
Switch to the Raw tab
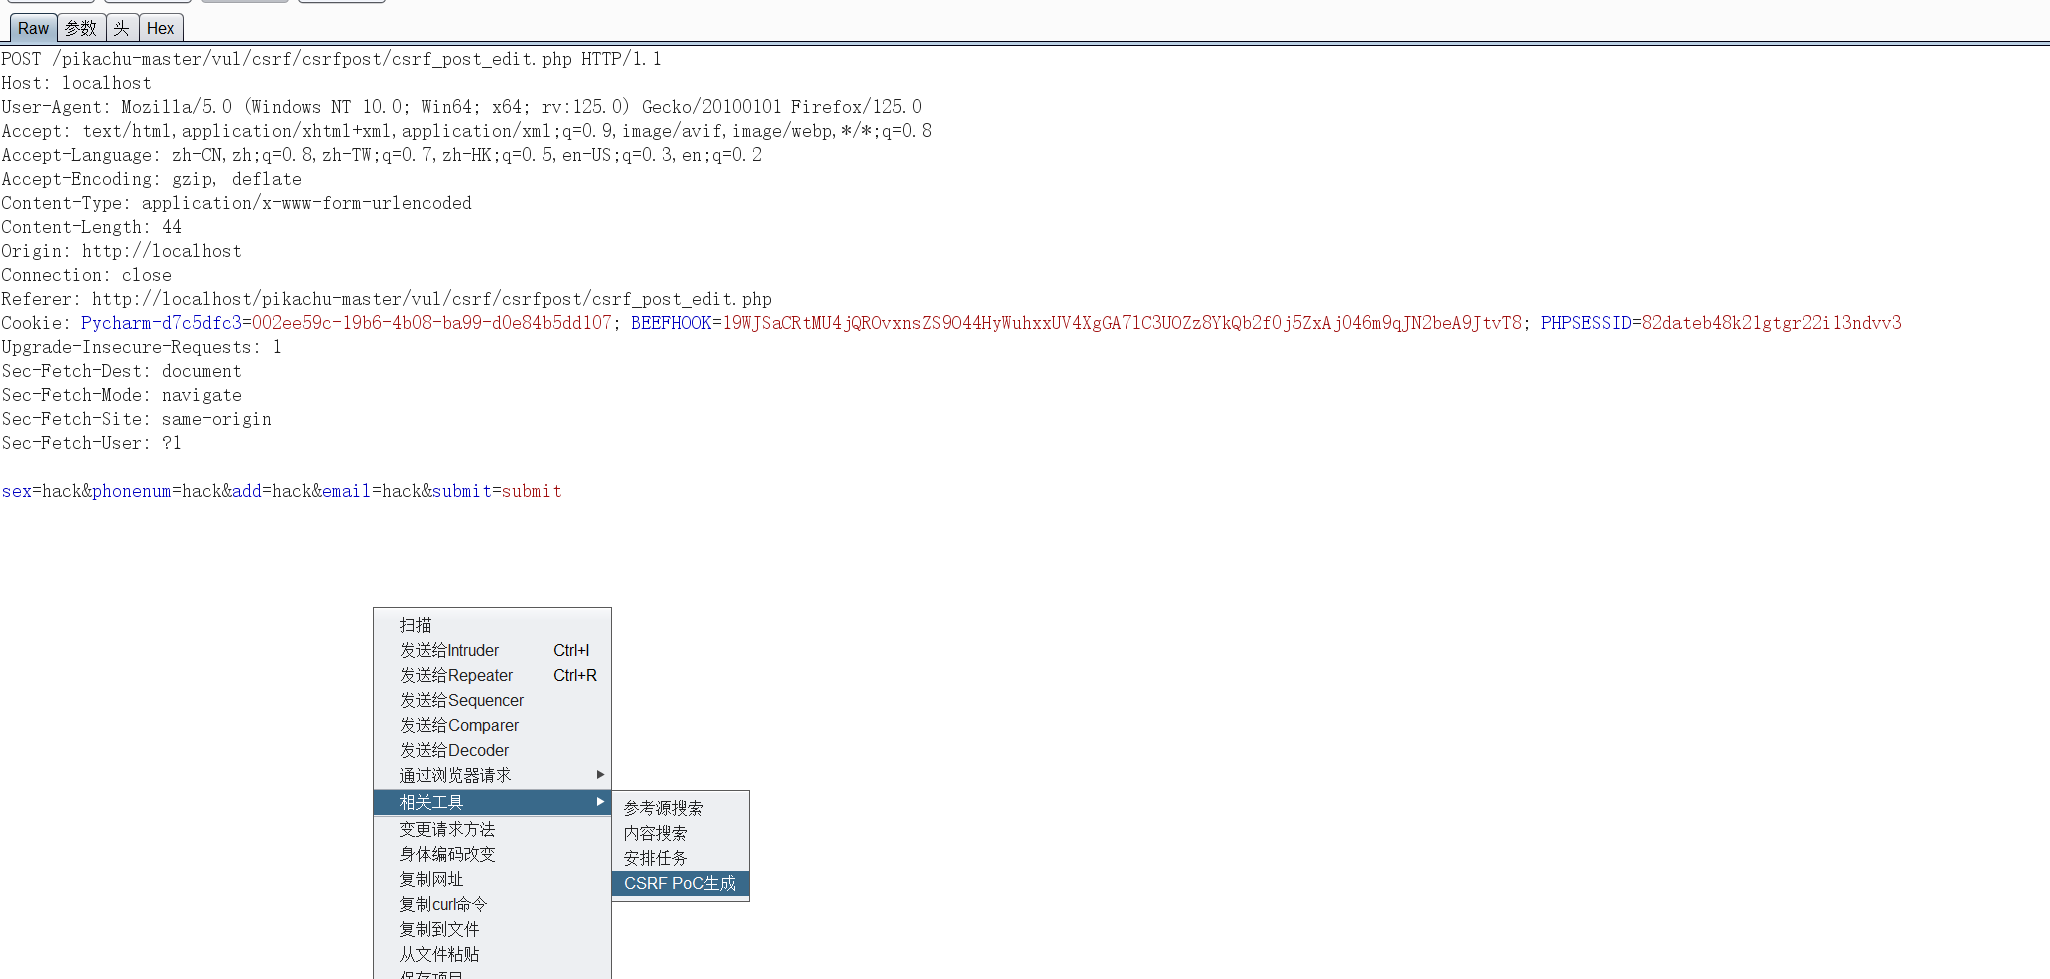33,28
